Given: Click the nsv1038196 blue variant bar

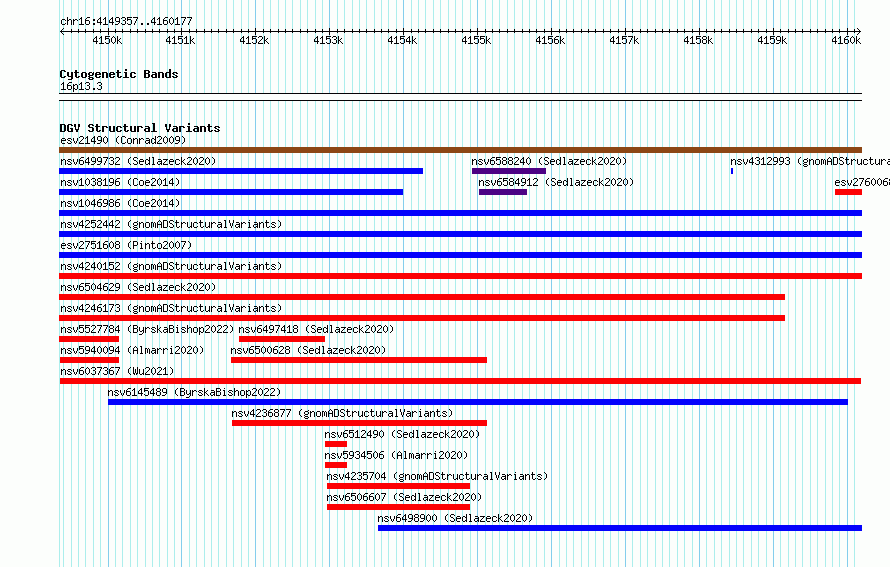Looking at the screenshot, I should tap(231, 192).
